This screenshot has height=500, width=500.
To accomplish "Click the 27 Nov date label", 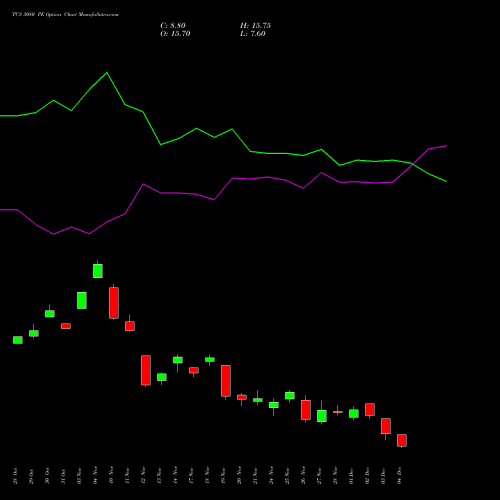I will tap(319, 476).
